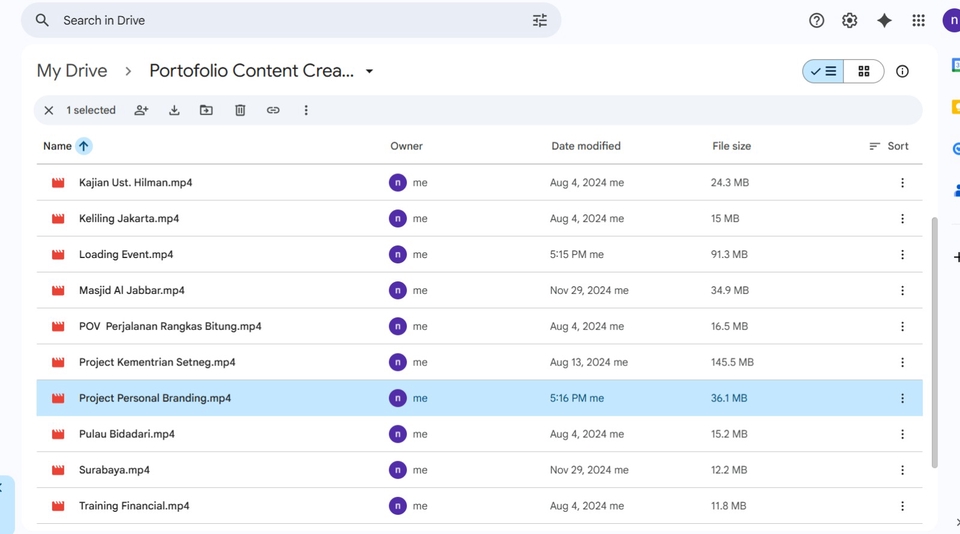Screen dimensions: 960x534
Task: Switch to list layout view
Action: [824, 71]
